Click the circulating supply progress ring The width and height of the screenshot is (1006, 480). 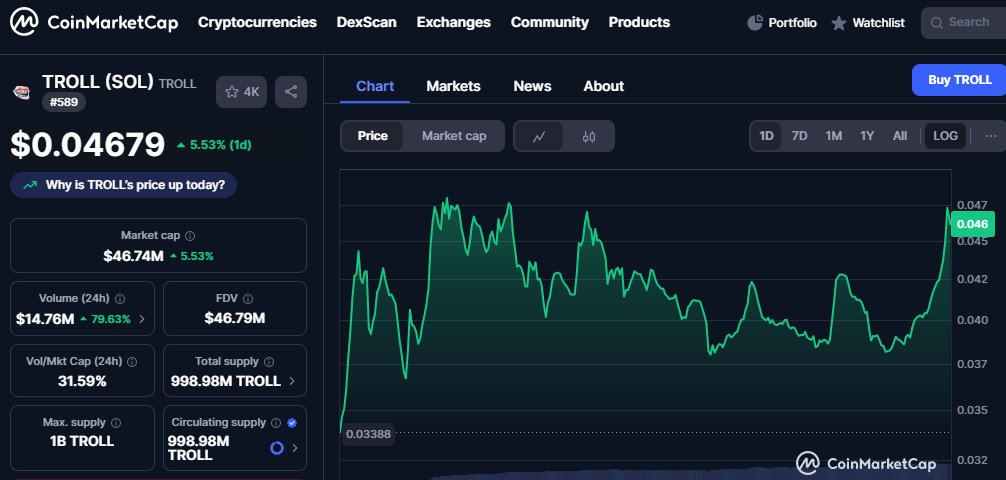pyautogui.click(x=277, y=448)
